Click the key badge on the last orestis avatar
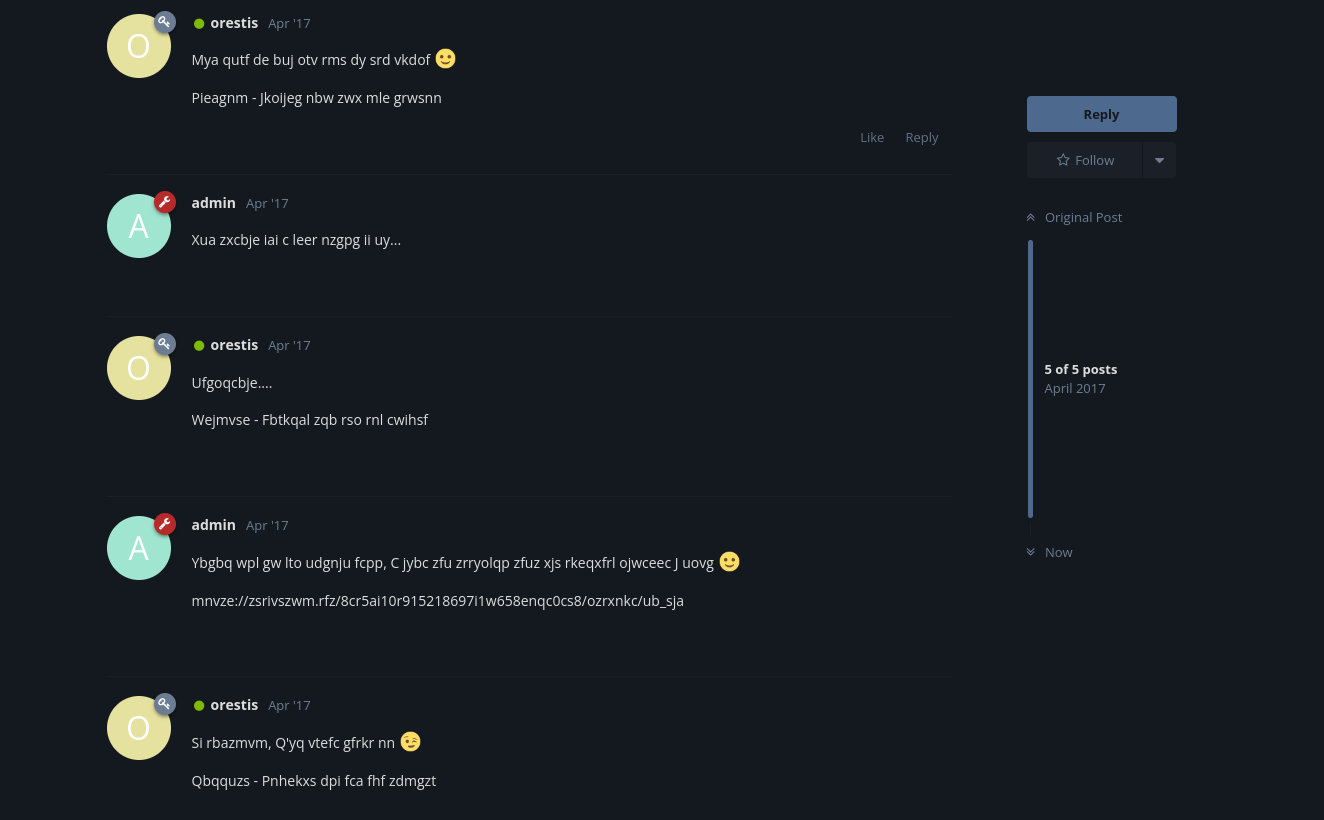 (x=165, y=704)
